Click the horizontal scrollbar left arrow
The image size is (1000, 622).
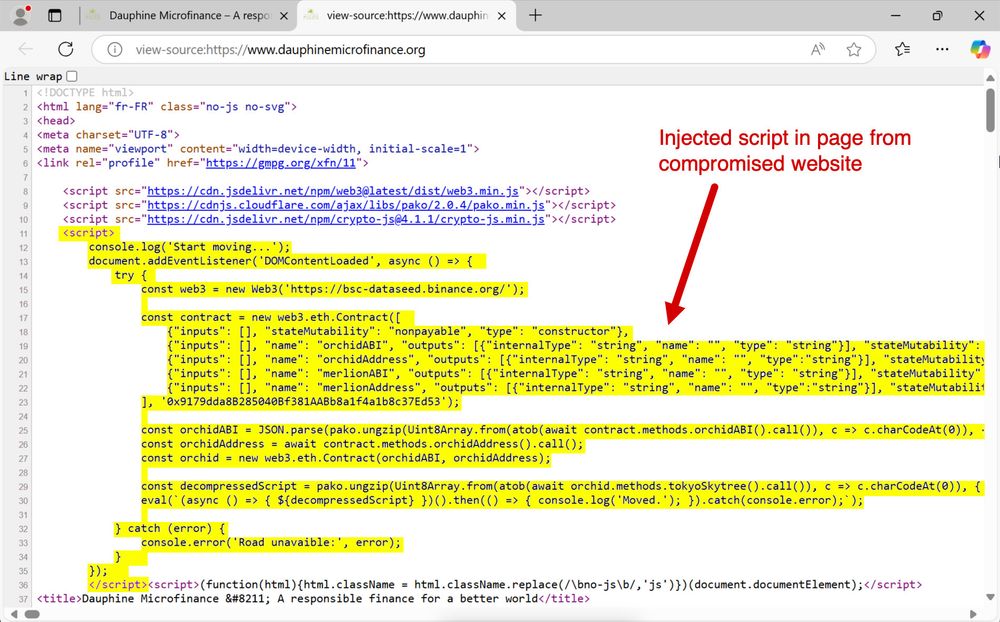[13, 614]
